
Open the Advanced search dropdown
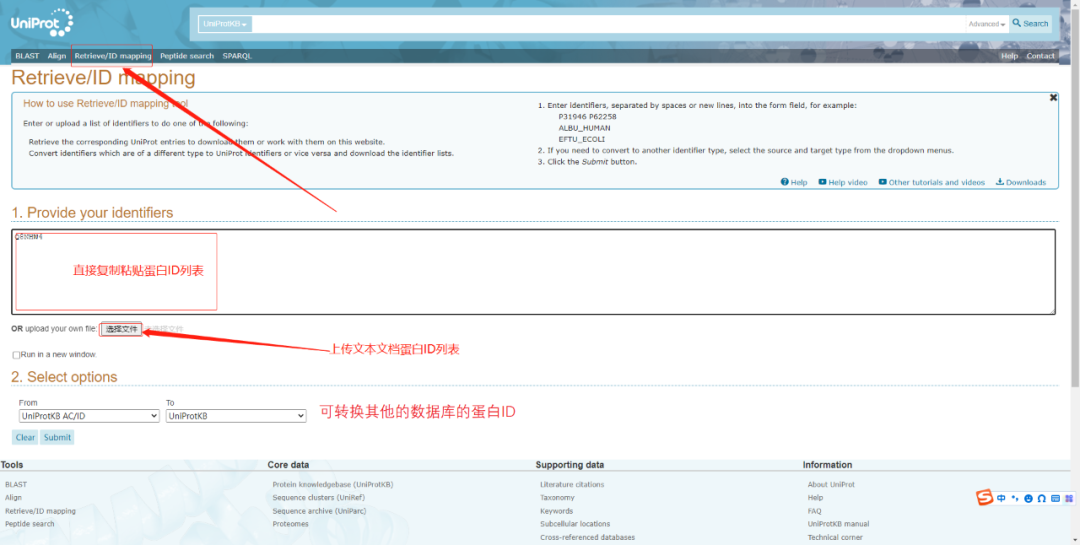pos(986,24)
